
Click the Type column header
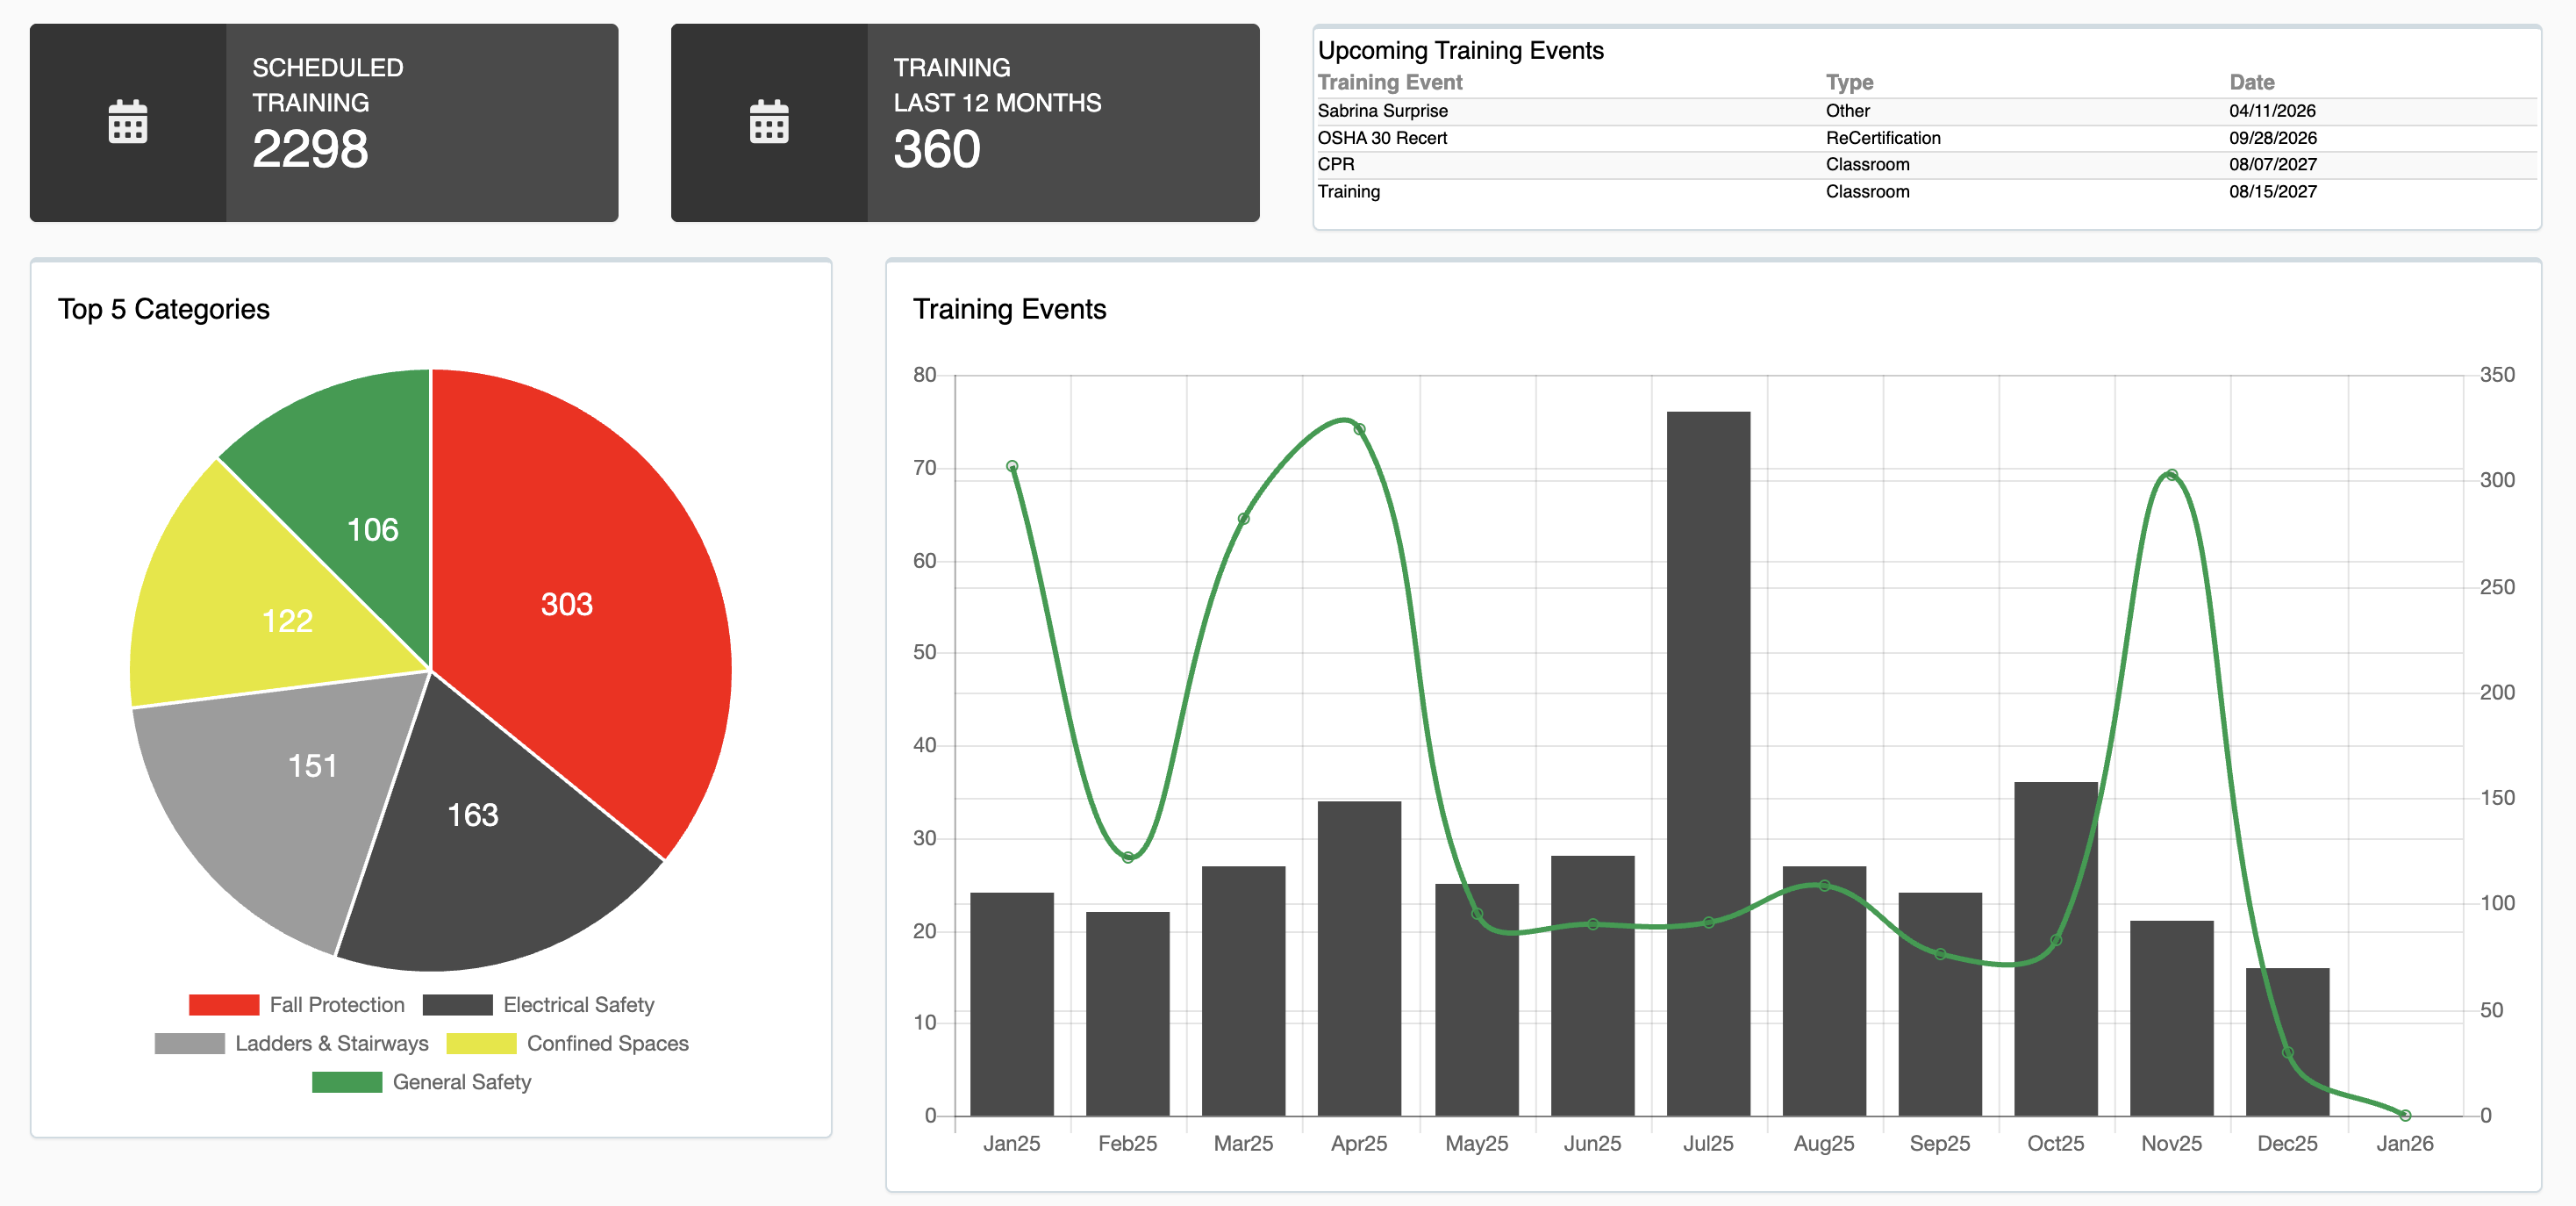pos(1849,82)
